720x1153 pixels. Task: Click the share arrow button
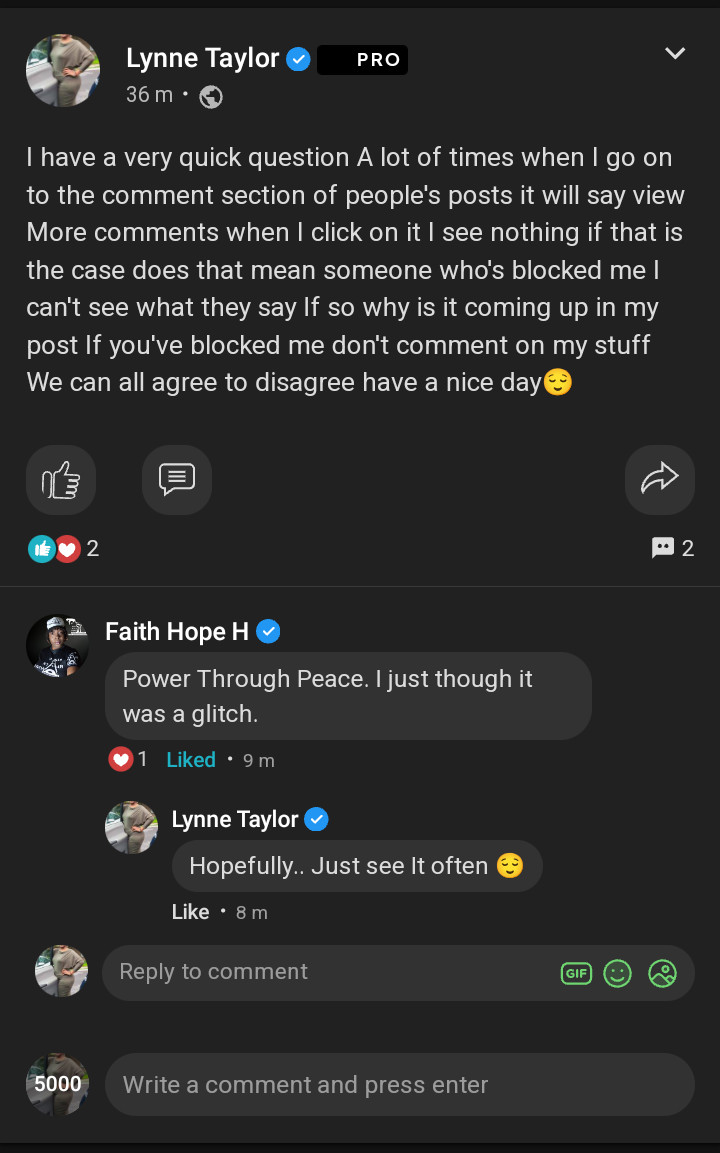(659, 480)
